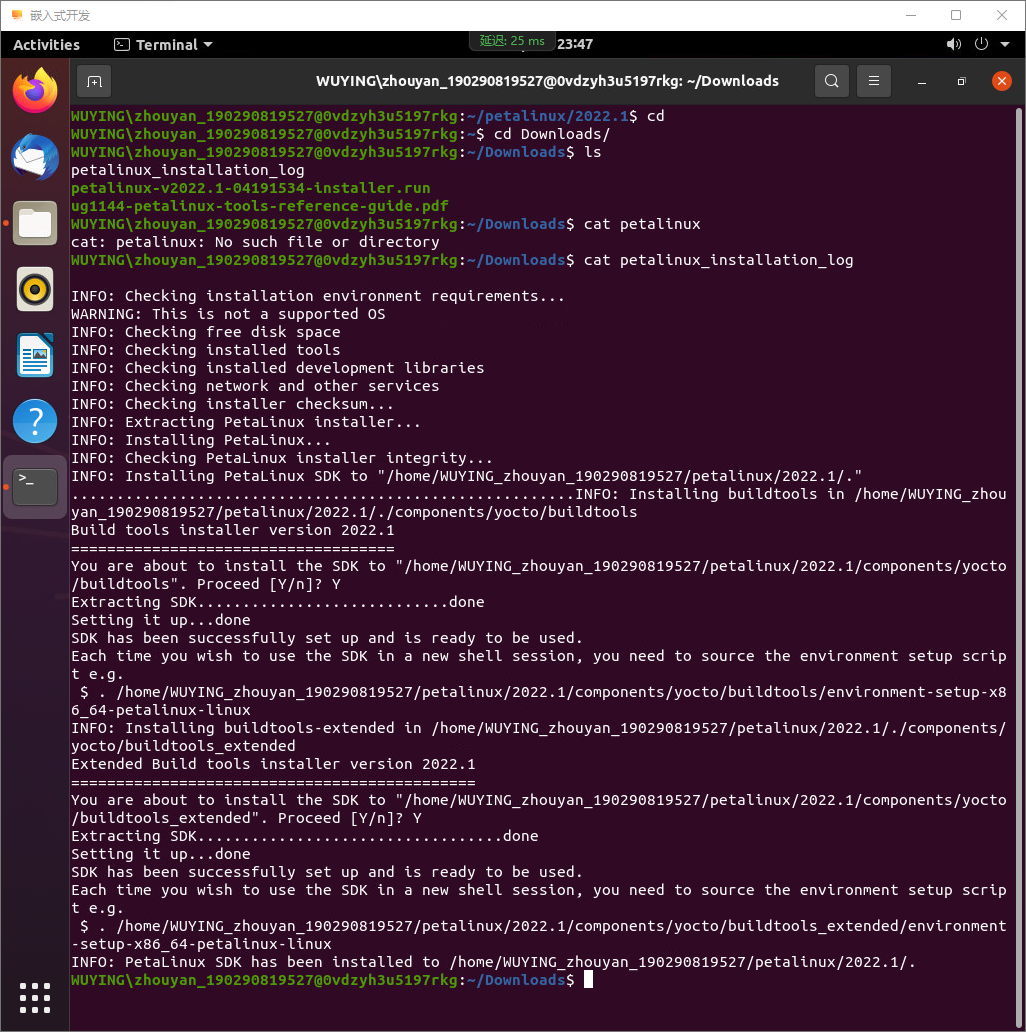
Task: Launch Rhythmbox music player from the dock
Action: click(x=35, y=289)
